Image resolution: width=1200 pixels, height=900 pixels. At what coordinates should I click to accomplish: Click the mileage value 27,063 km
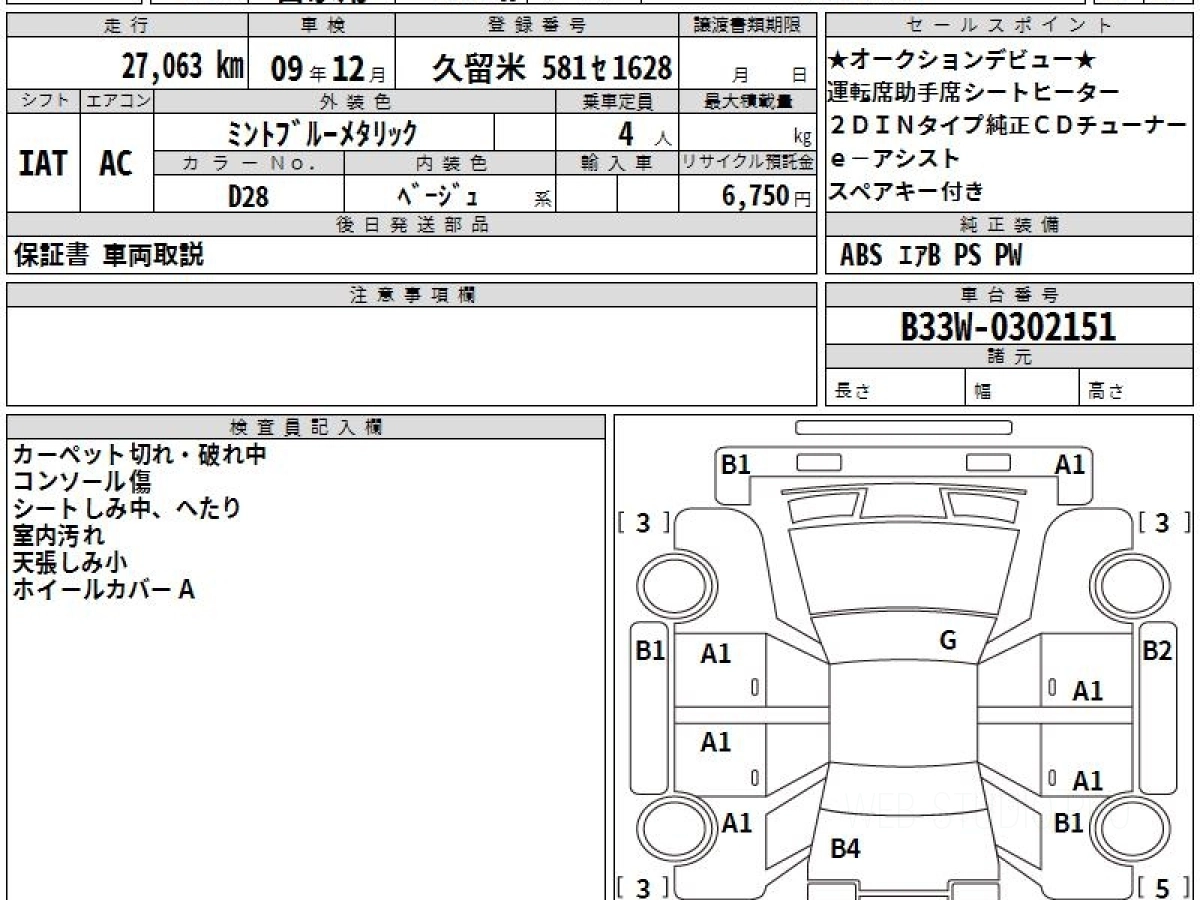click(x=183, y=67)
